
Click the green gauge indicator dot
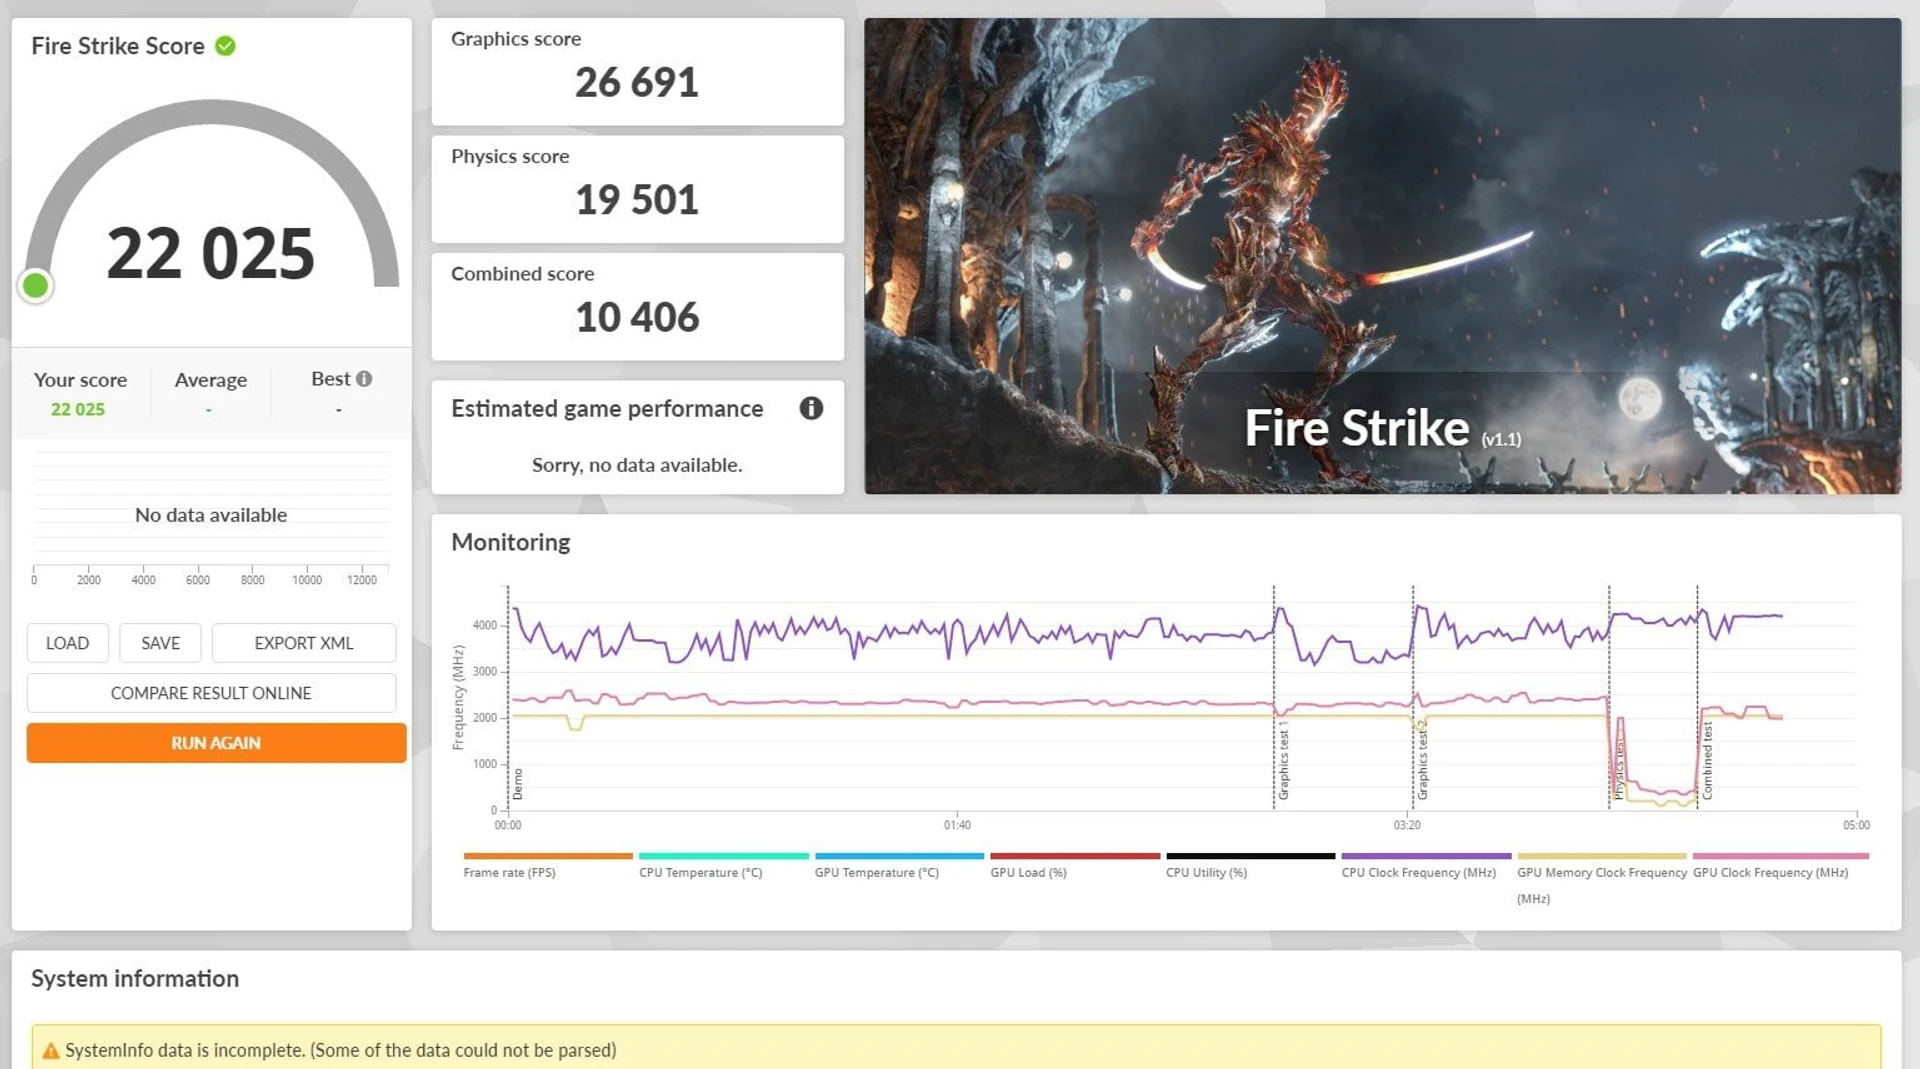click(x=36, y=286)
